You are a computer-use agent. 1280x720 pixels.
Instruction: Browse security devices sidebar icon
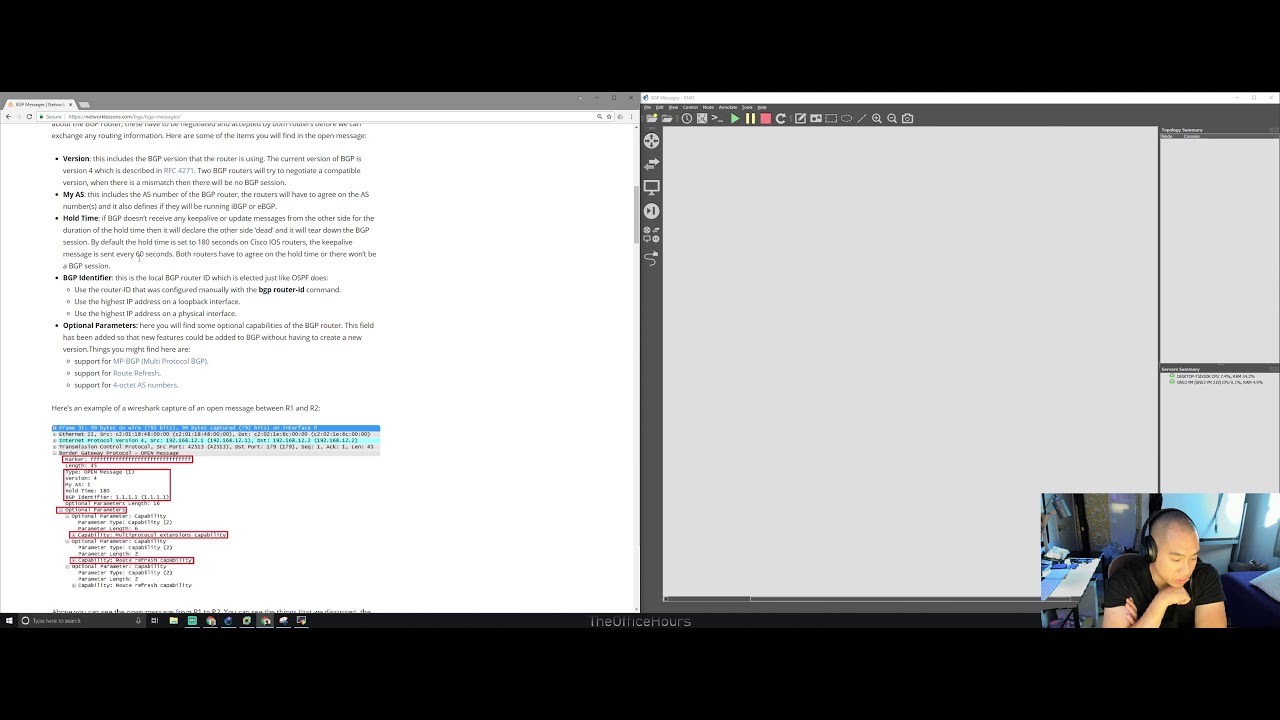click(x=652, y=210)
